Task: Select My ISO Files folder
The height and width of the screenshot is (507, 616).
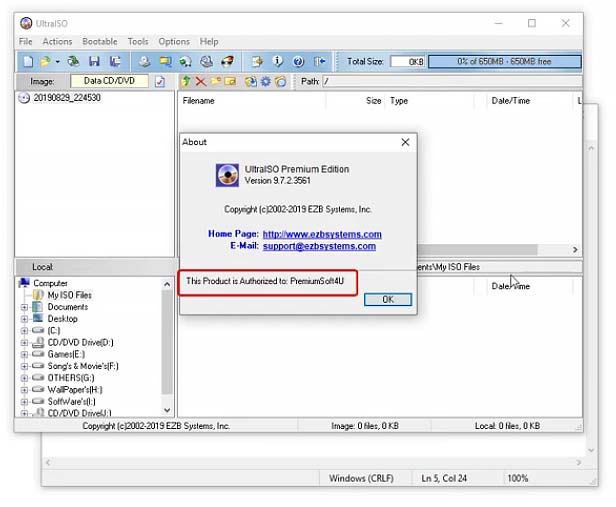Action: coord(70,295)
